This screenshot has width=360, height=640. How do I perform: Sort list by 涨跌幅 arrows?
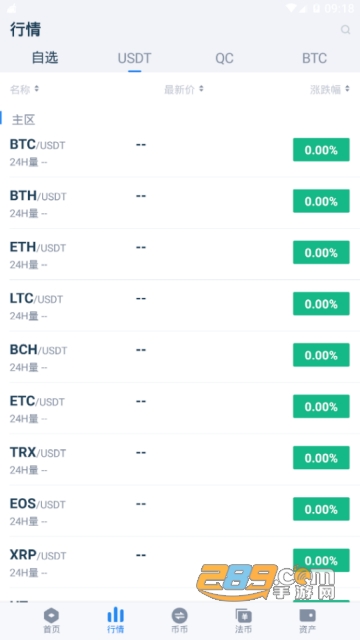347,89
